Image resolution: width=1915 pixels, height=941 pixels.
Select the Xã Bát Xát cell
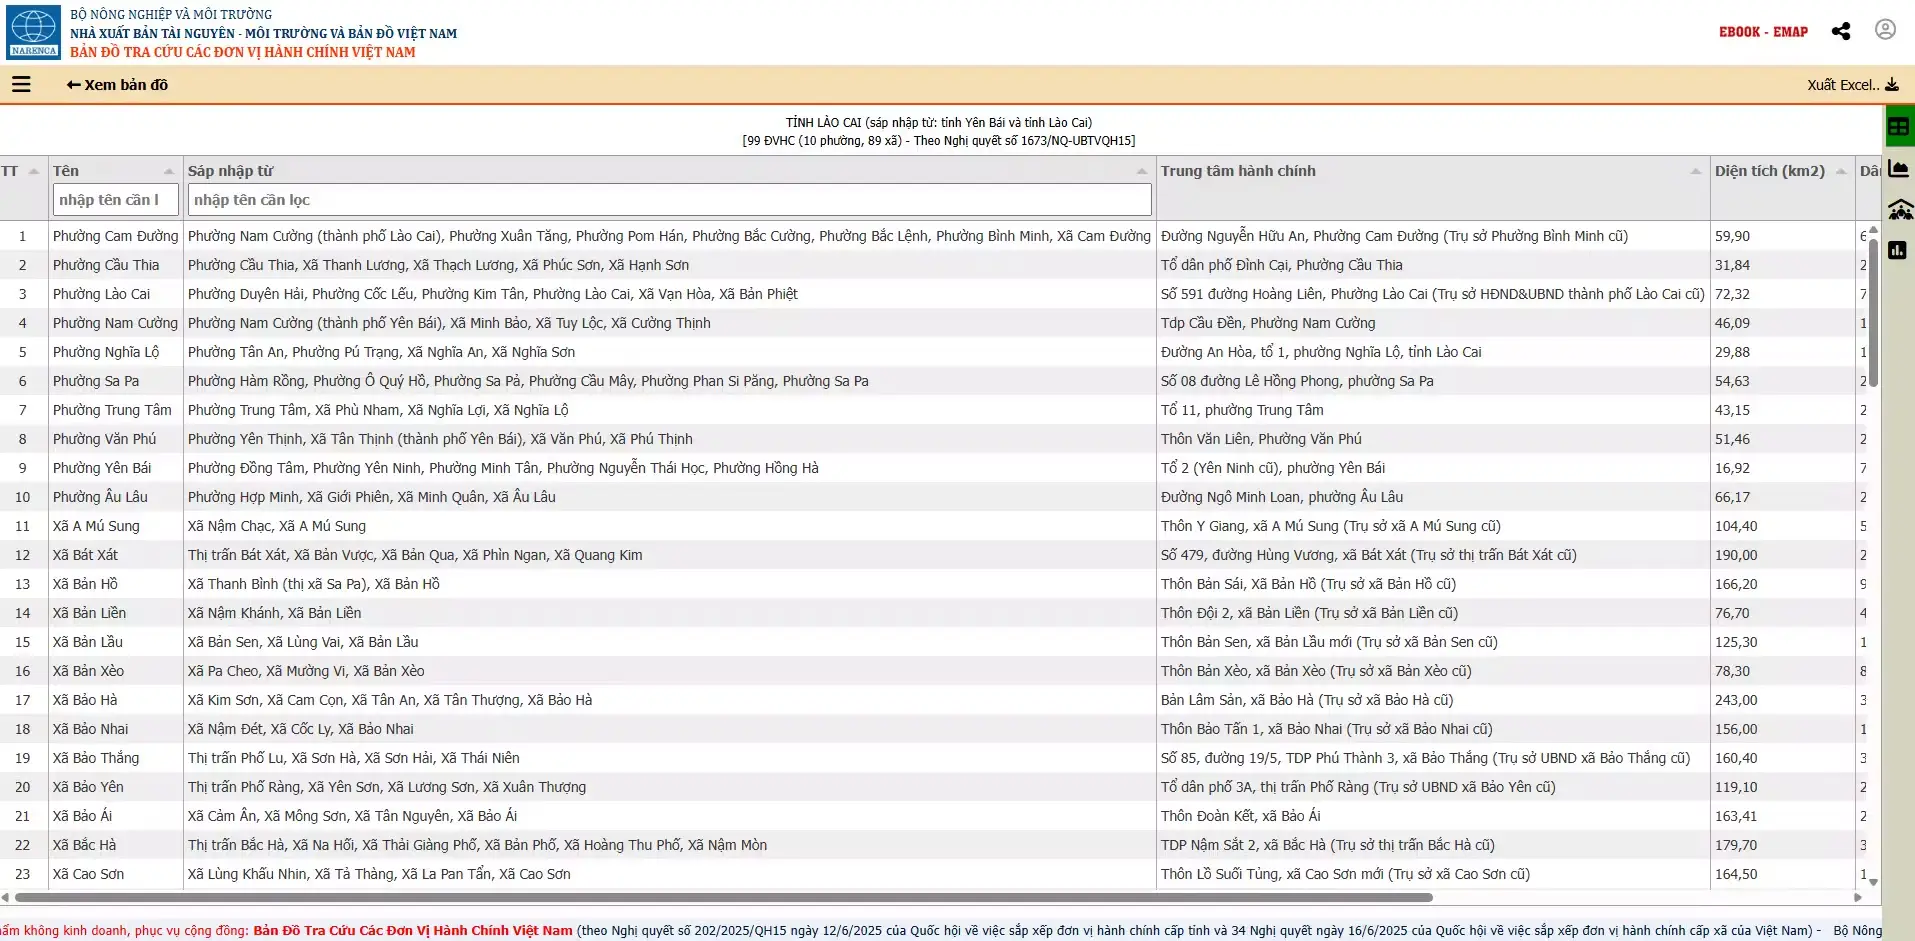[85, 555]
